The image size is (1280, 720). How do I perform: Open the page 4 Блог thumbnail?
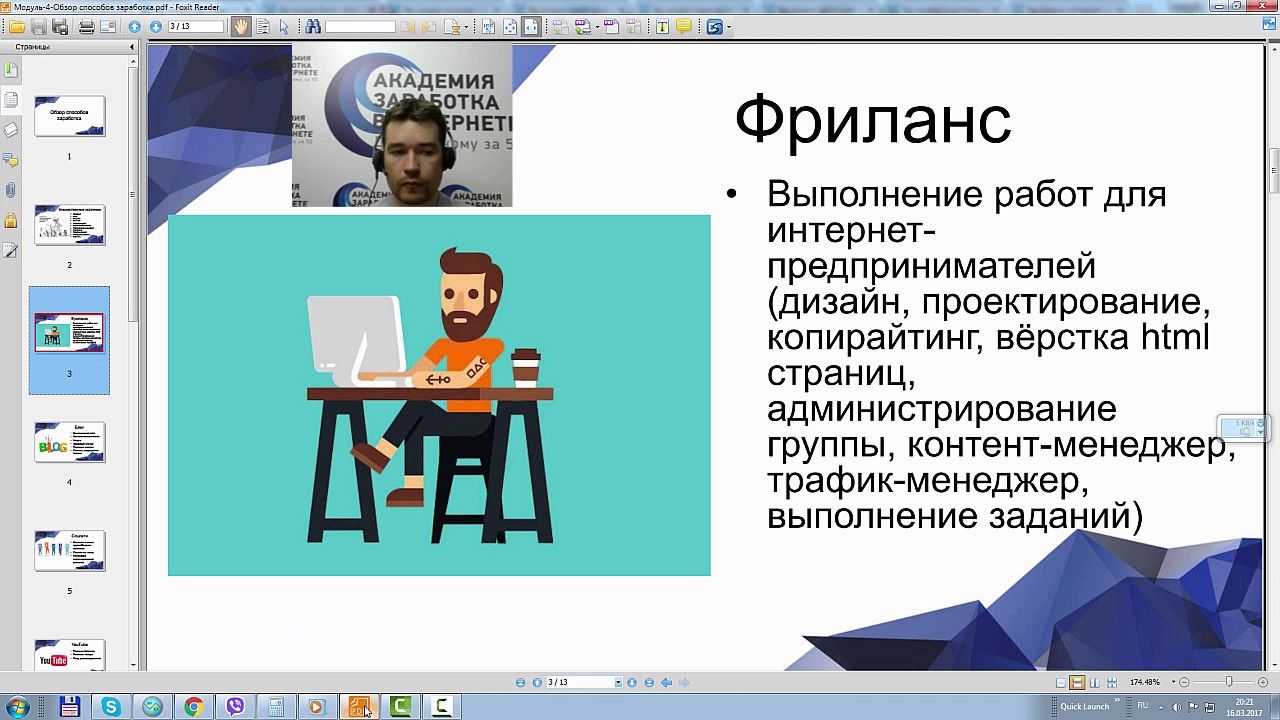(70, 442)
